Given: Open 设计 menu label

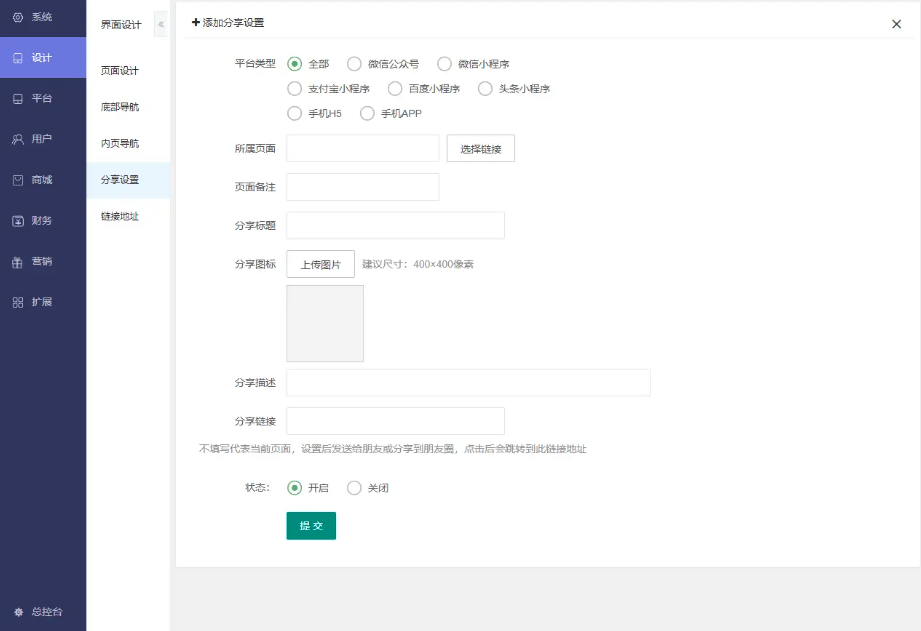Looking at the screenshot, I should [42, 58].
